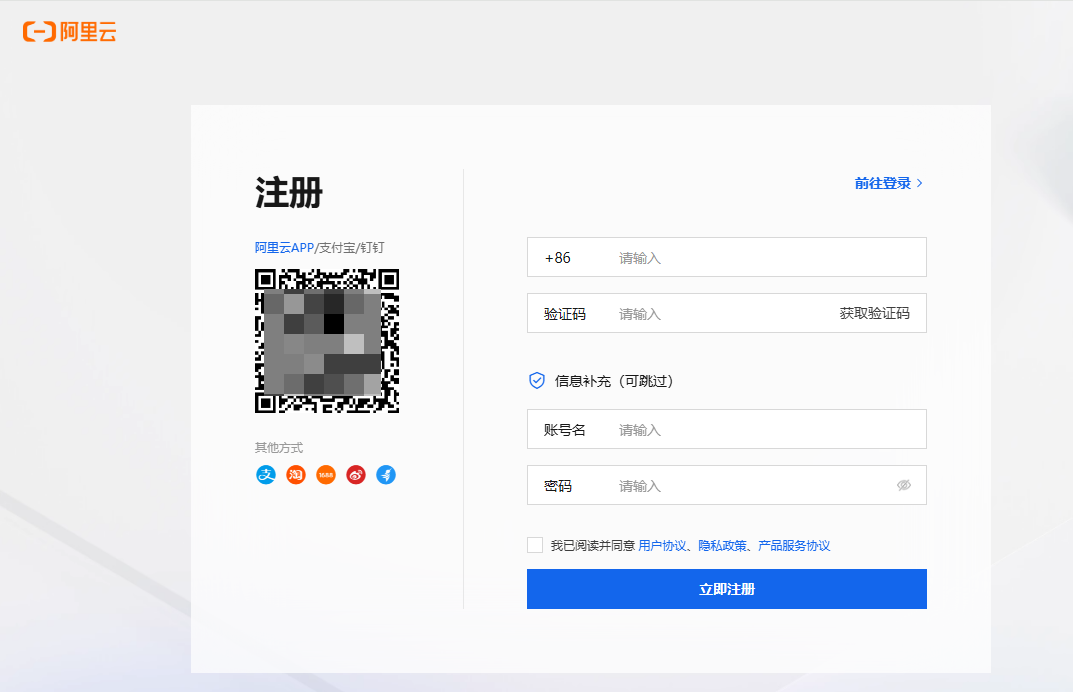The height and width of the screenshot is (692, 1073).
Task: Click the registration QR code
Action: click(x=327, y=341)
